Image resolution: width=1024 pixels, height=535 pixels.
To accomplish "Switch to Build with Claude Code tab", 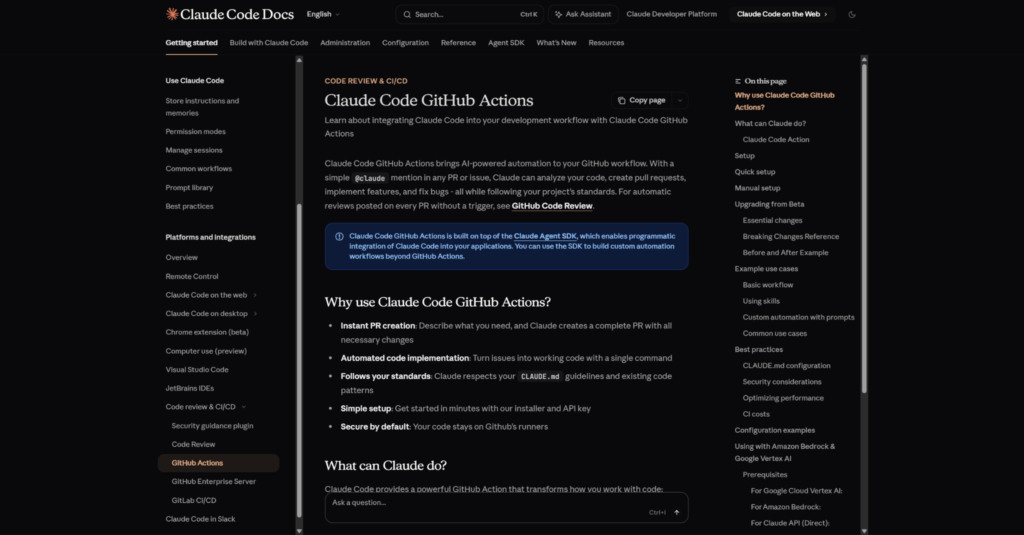I will point(268,43).
